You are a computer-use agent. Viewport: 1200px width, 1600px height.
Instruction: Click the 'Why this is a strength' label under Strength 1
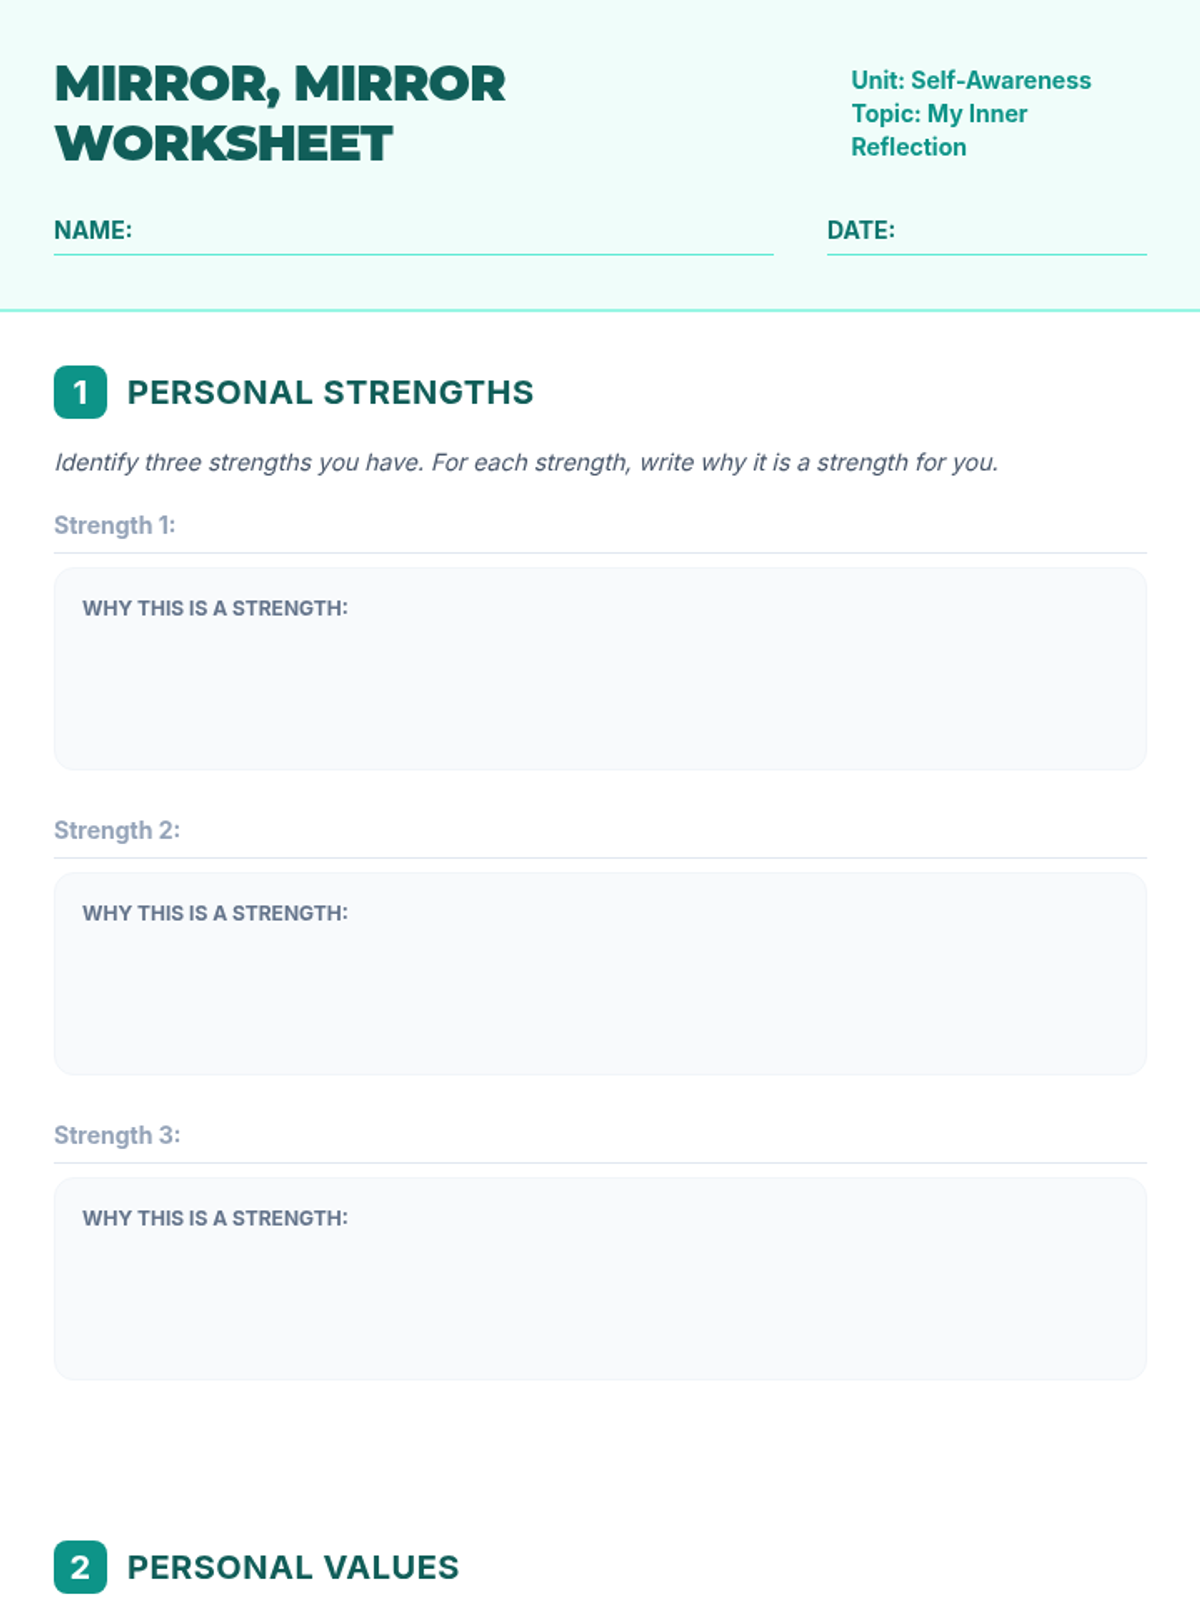coord(215,608)
